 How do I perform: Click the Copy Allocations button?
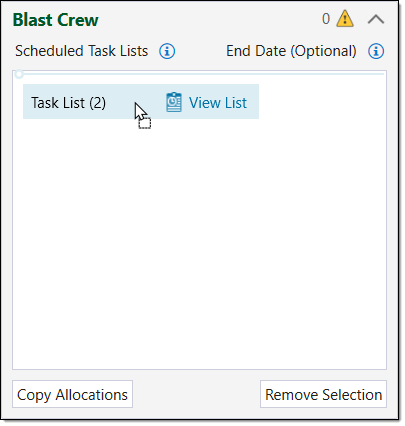pyautogui.click(x=72, y=394)
